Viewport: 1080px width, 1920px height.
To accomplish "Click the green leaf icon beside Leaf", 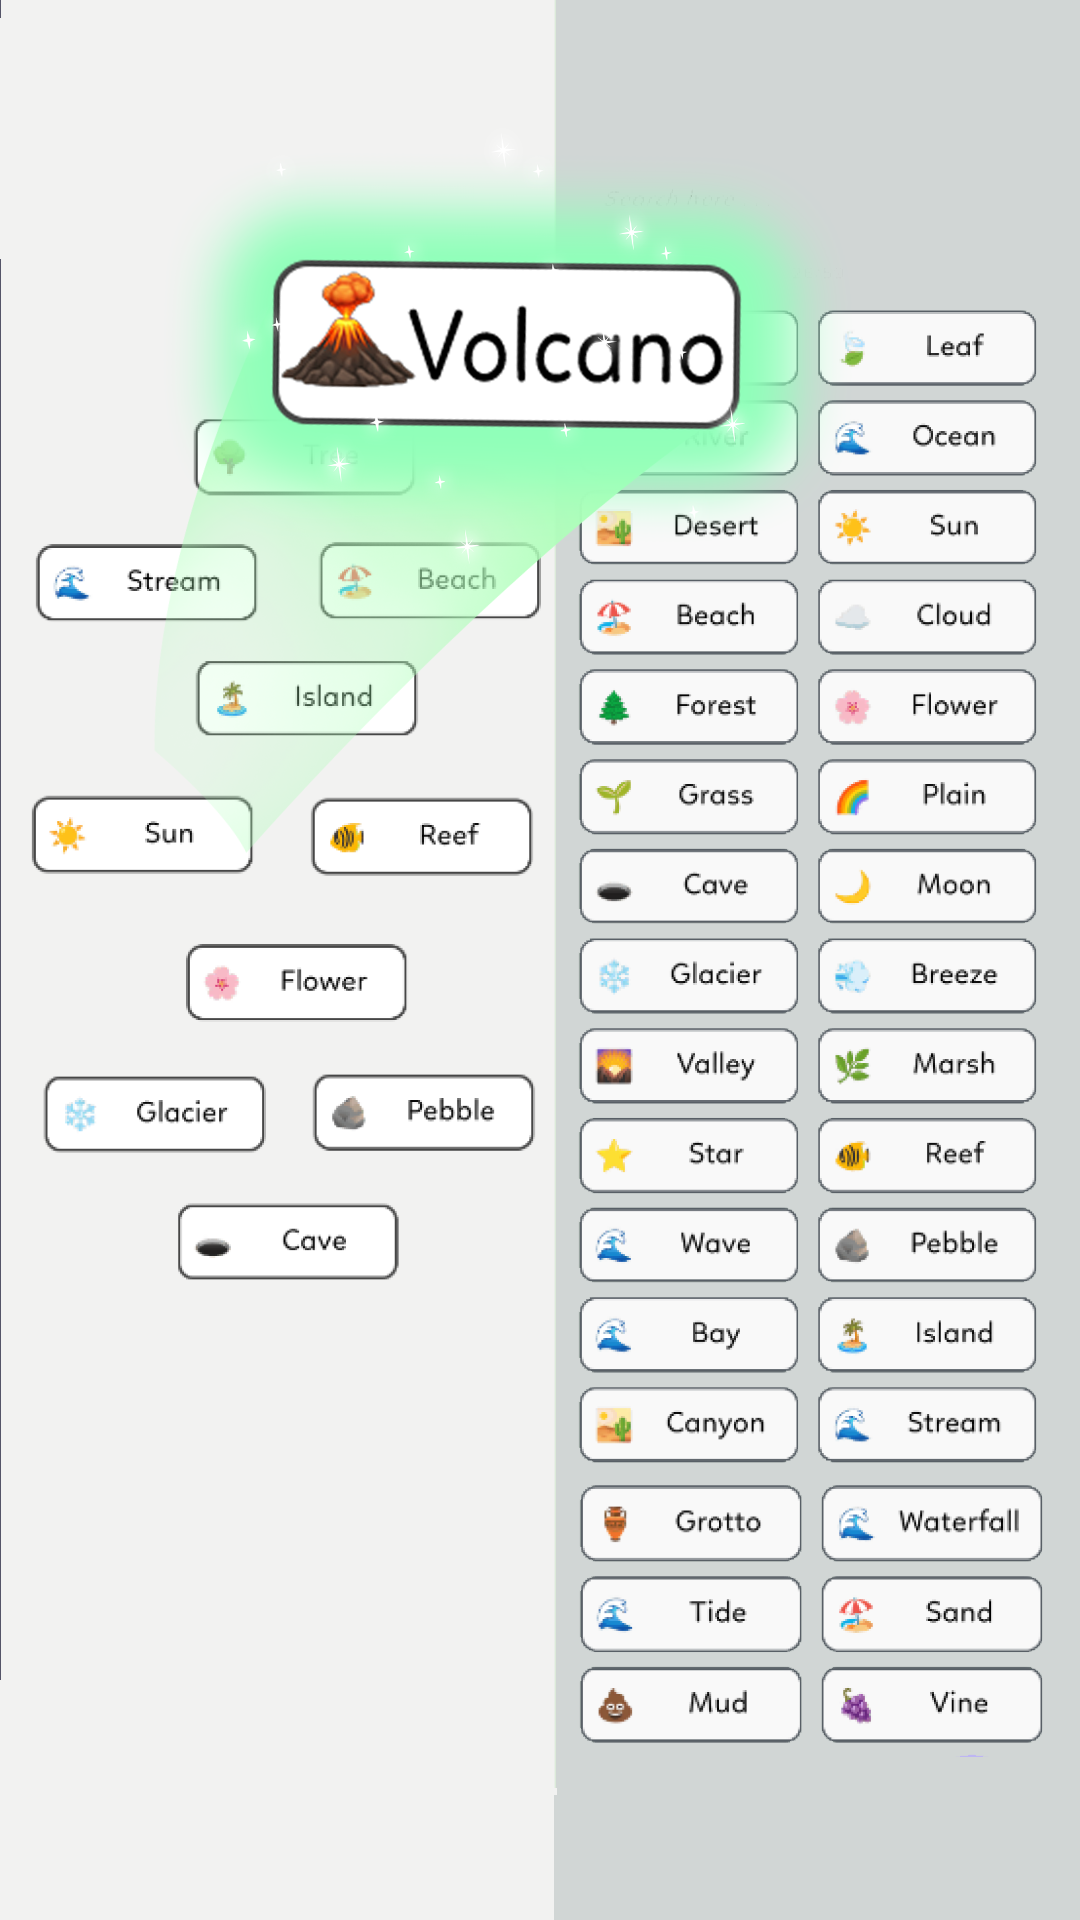I will 853,348.
